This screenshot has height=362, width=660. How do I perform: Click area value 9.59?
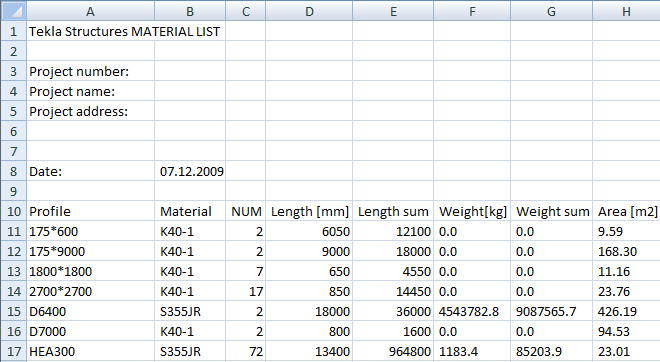coord(627,232)
